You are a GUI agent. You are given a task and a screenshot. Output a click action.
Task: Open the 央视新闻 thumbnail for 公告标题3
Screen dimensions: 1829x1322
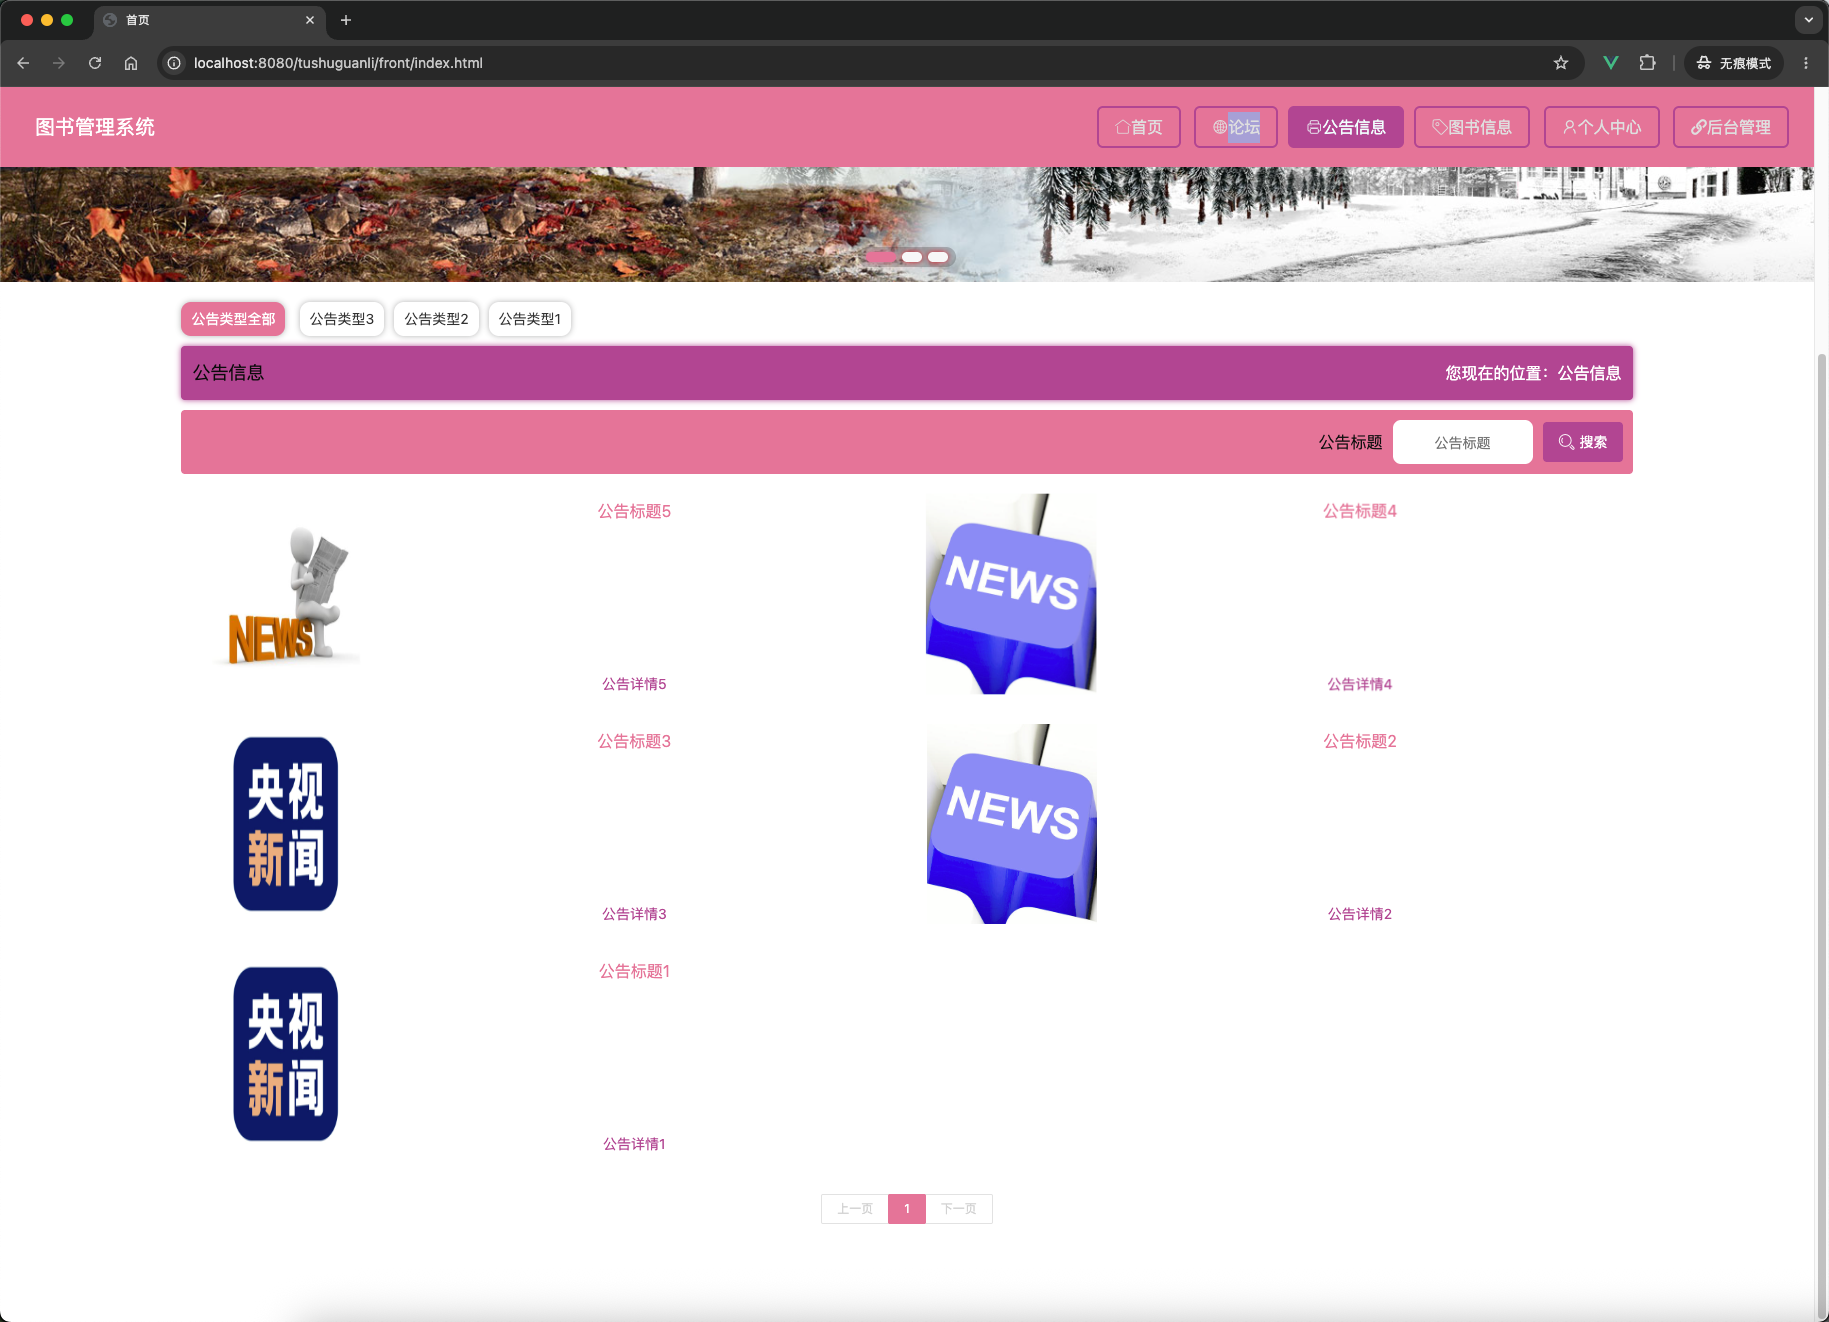pos(286,824)
